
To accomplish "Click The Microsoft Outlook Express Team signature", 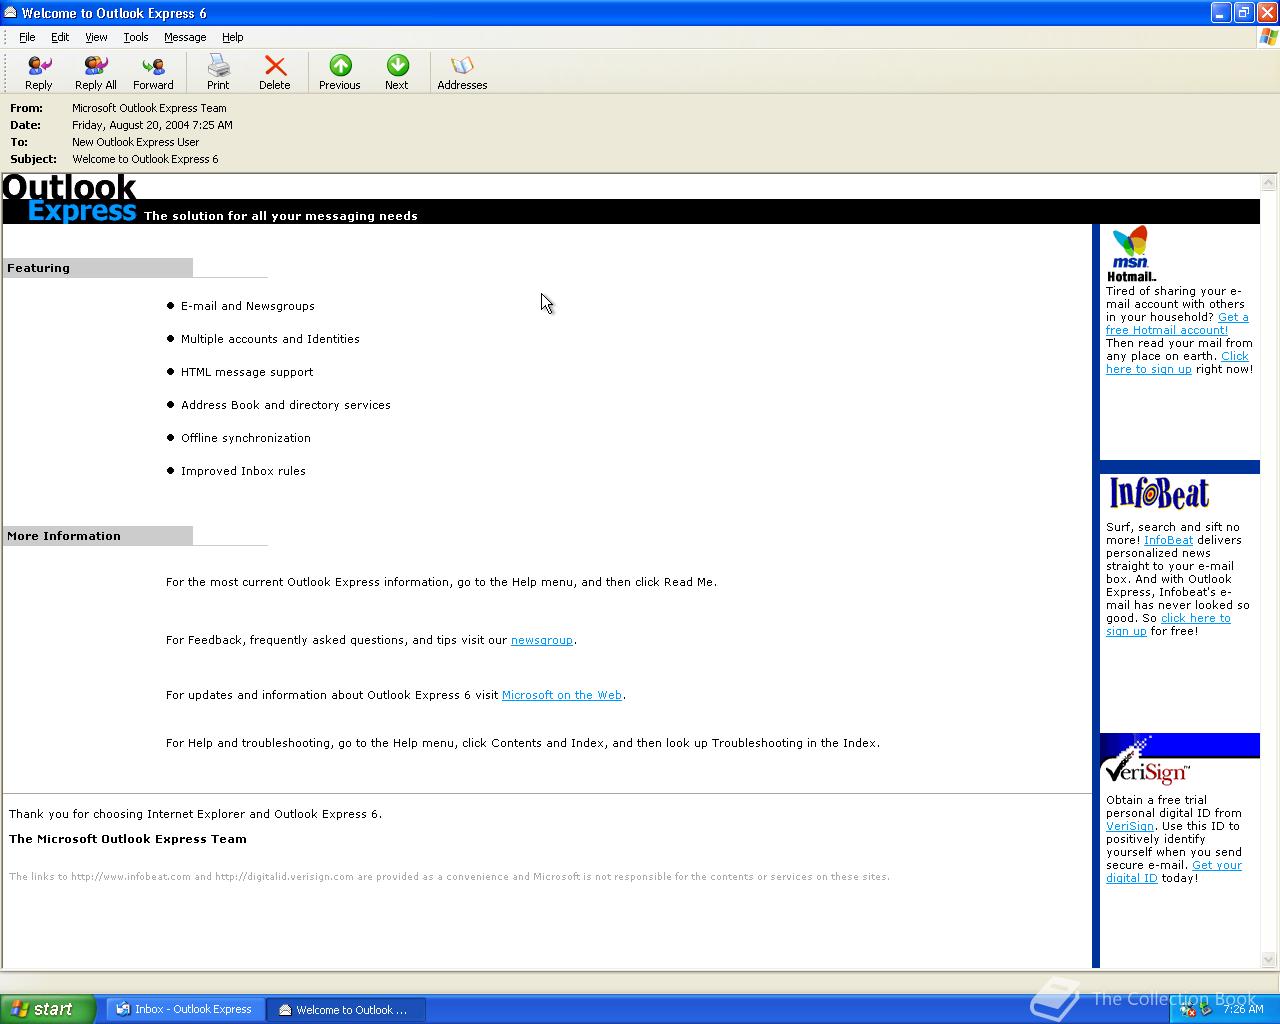I will pyautogui.click(x=128, y=839).
